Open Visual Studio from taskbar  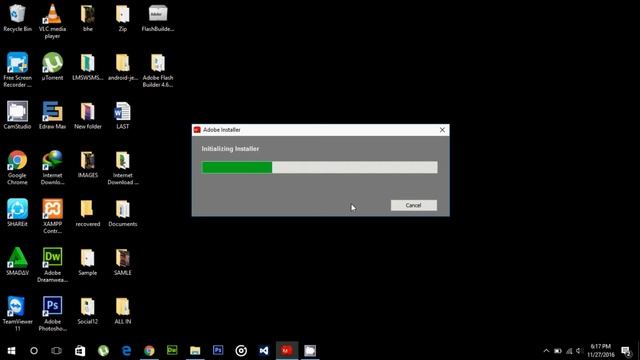coord(264,351)
